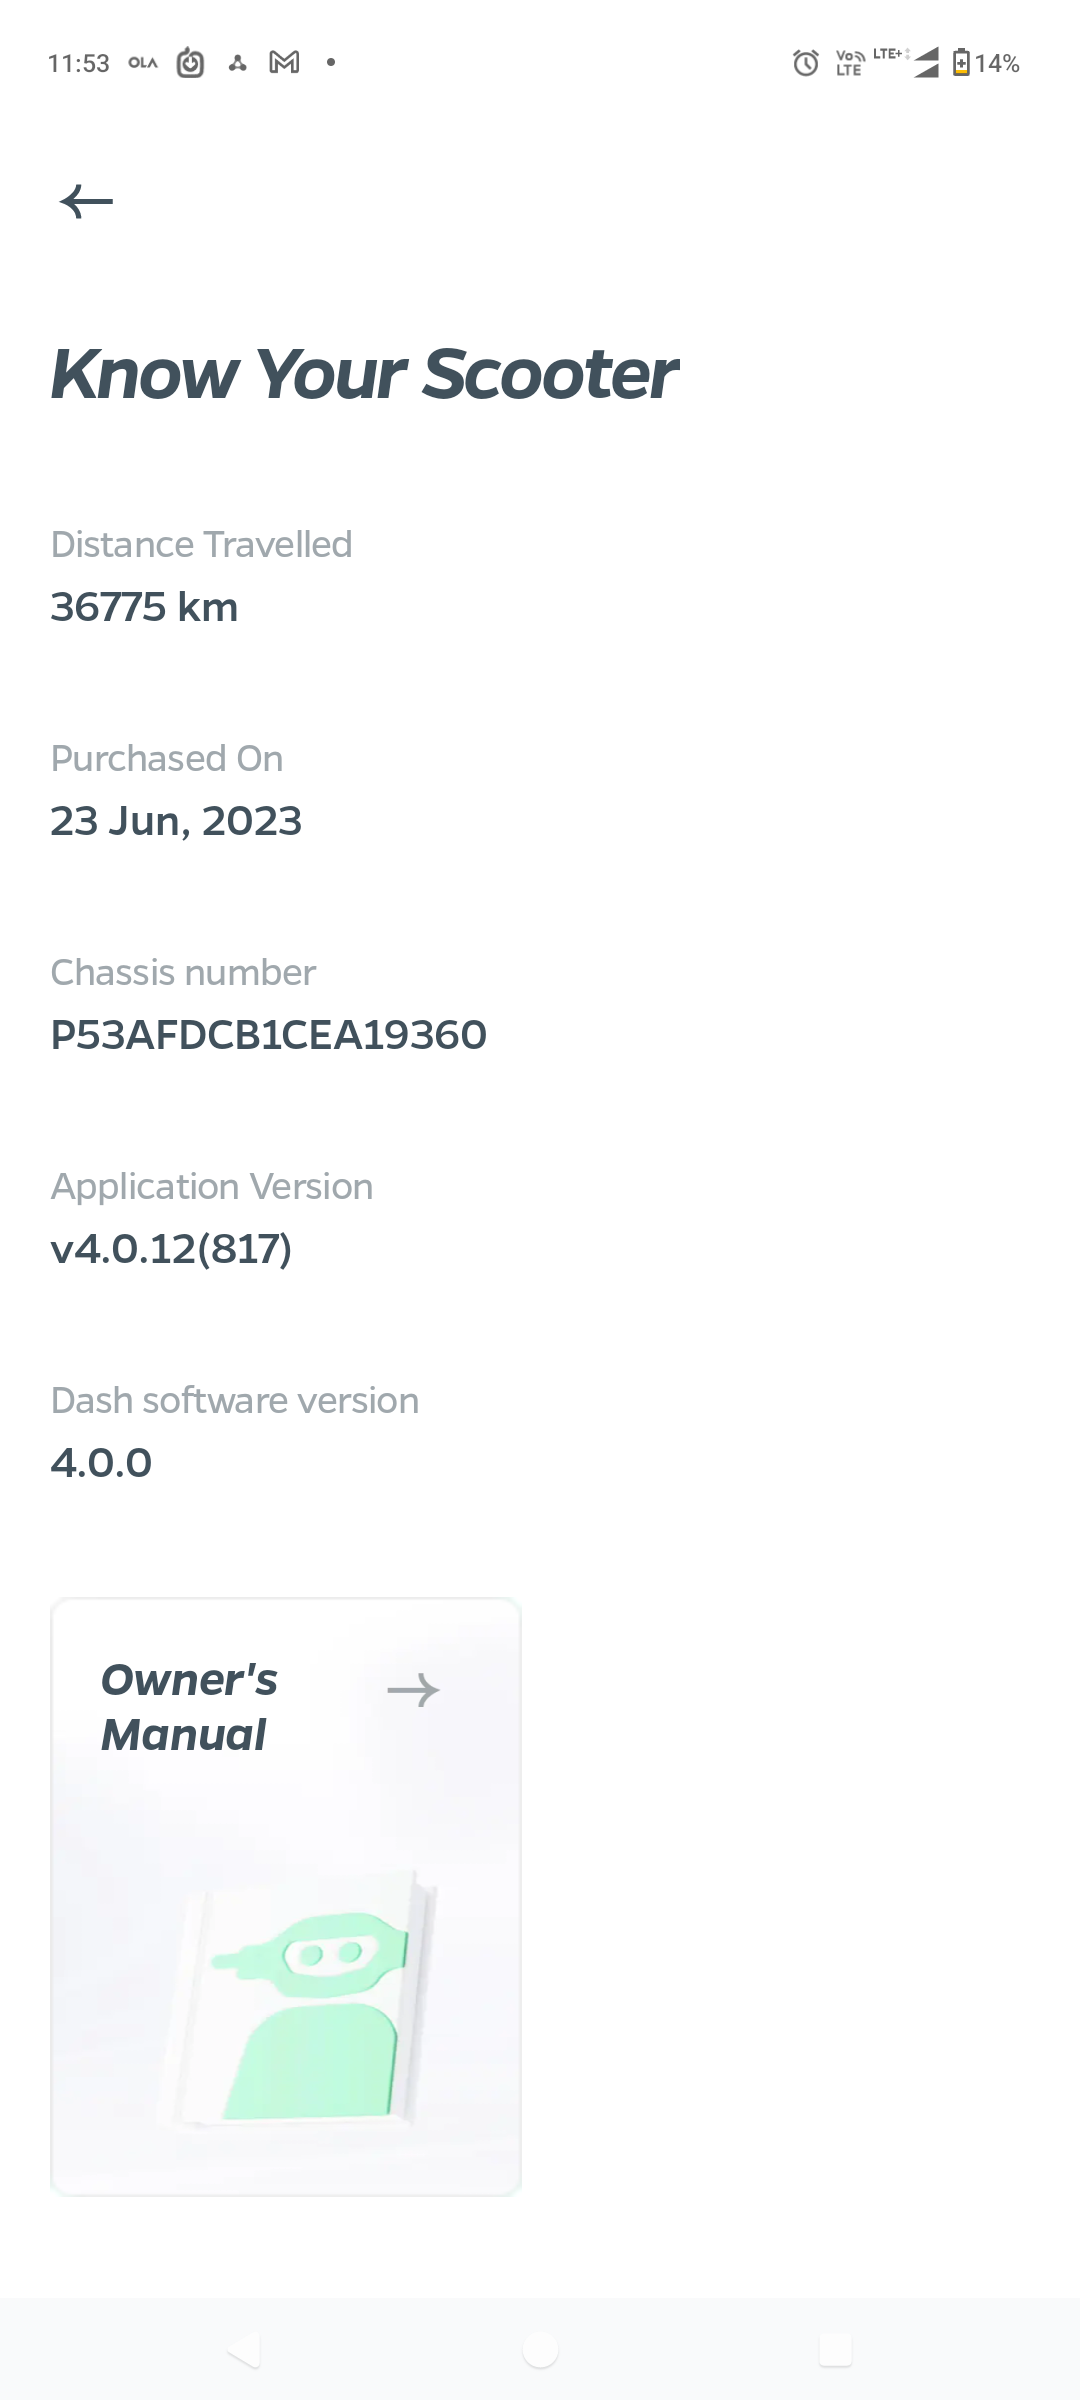
Task: Tap the 11:53 clock in status bar
Action: [78, 63]
